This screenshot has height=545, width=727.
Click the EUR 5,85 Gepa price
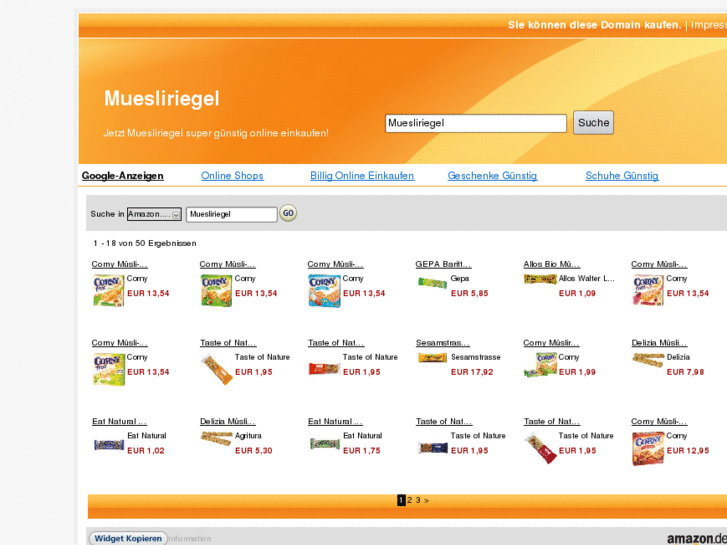pos(470,293)
